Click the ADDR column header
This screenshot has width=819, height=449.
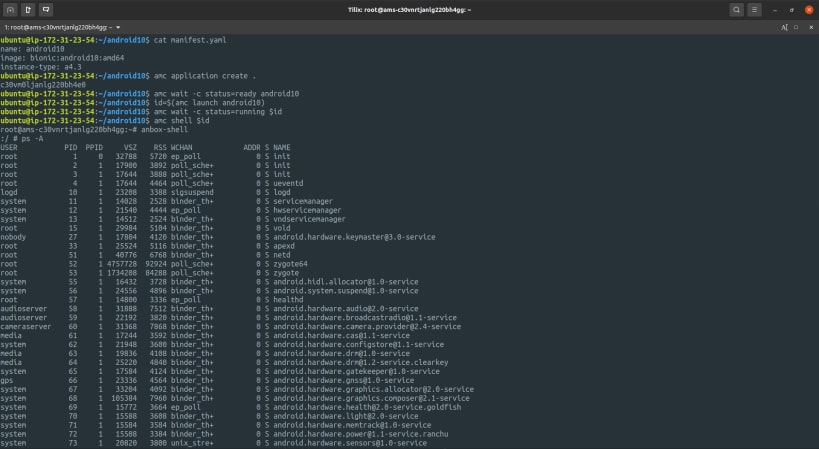252,147
